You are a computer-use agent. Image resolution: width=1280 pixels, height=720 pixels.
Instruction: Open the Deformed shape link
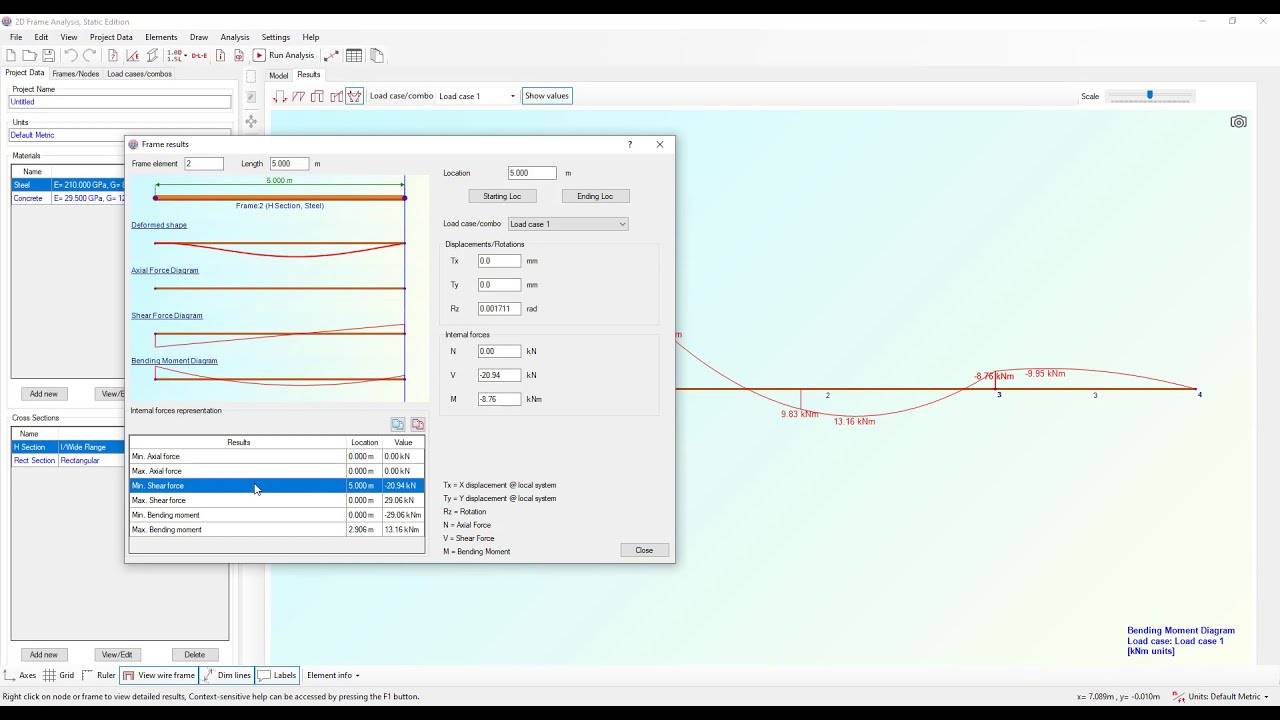coord(159,225)
